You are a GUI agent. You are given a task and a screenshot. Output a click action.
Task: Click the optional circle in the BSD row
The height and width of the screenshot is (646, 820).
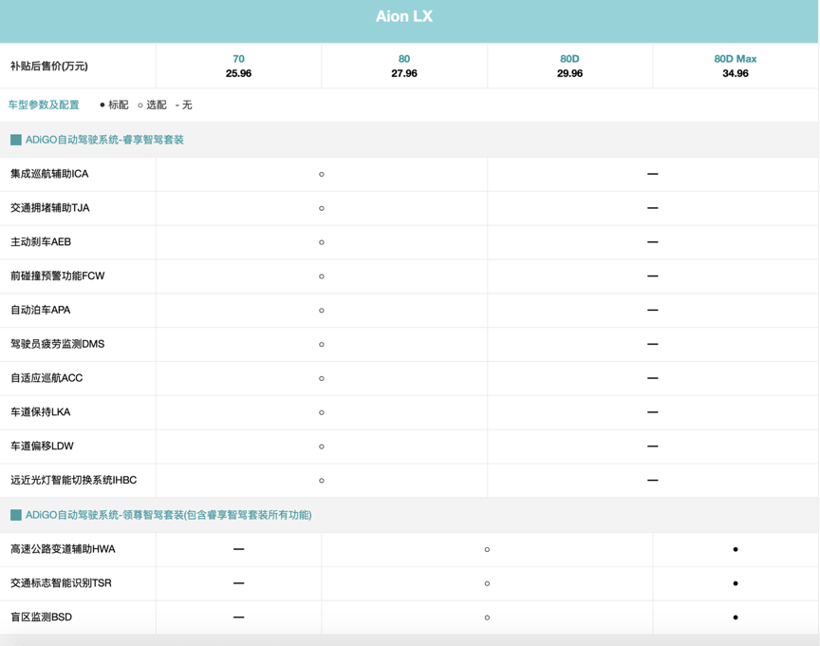(487, 617)
